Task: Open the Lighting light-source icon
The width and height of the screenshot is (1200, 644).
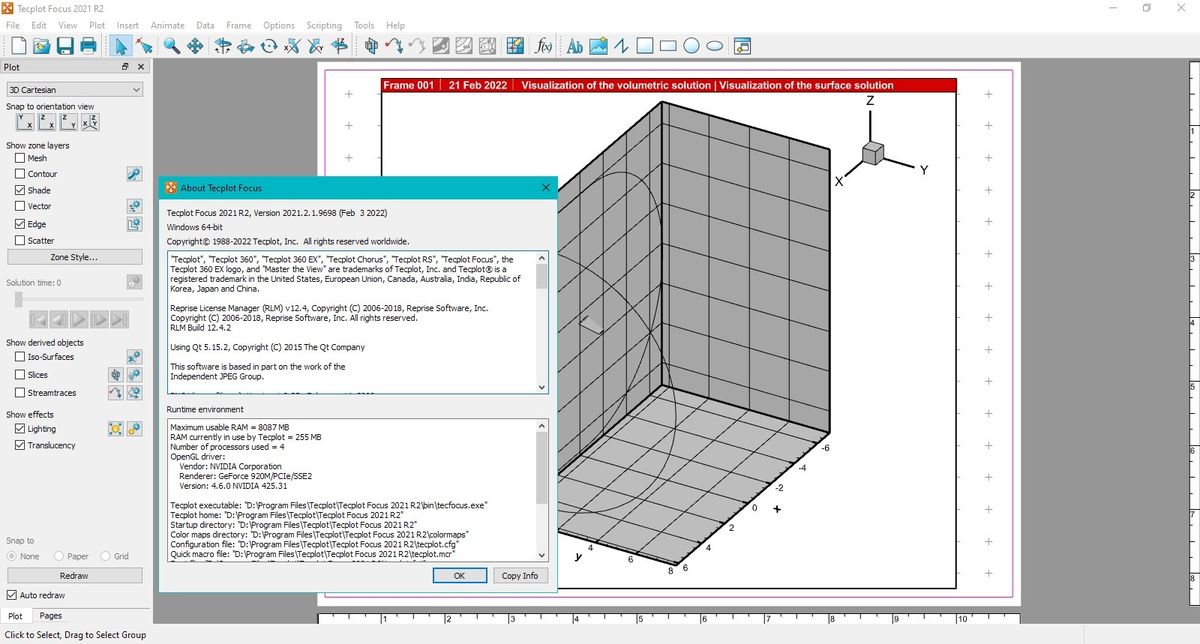Action: [115, 429]
